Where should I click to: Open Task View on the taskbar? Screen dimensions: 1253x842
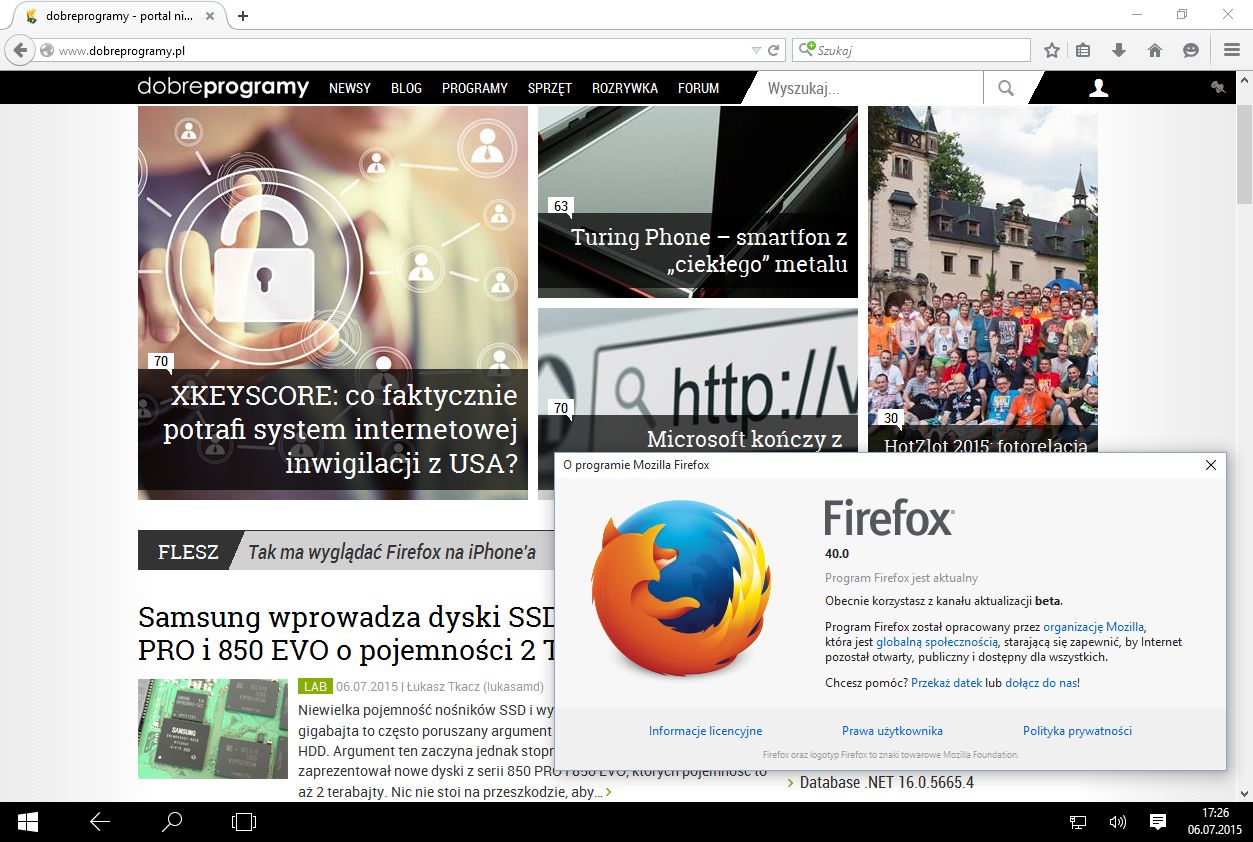tap(244, 822)
